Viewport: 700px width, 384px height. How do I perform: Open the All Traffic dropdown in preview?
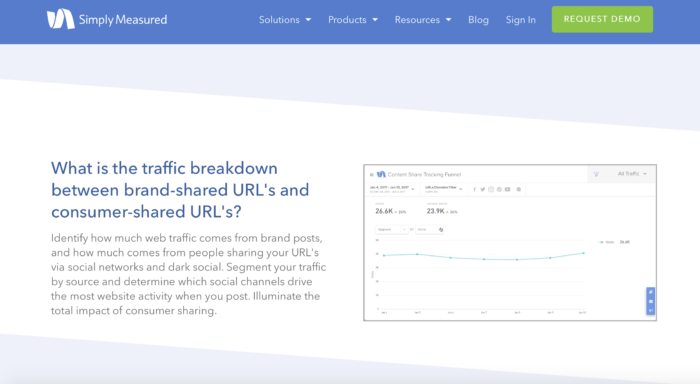[x=632, y=174]
